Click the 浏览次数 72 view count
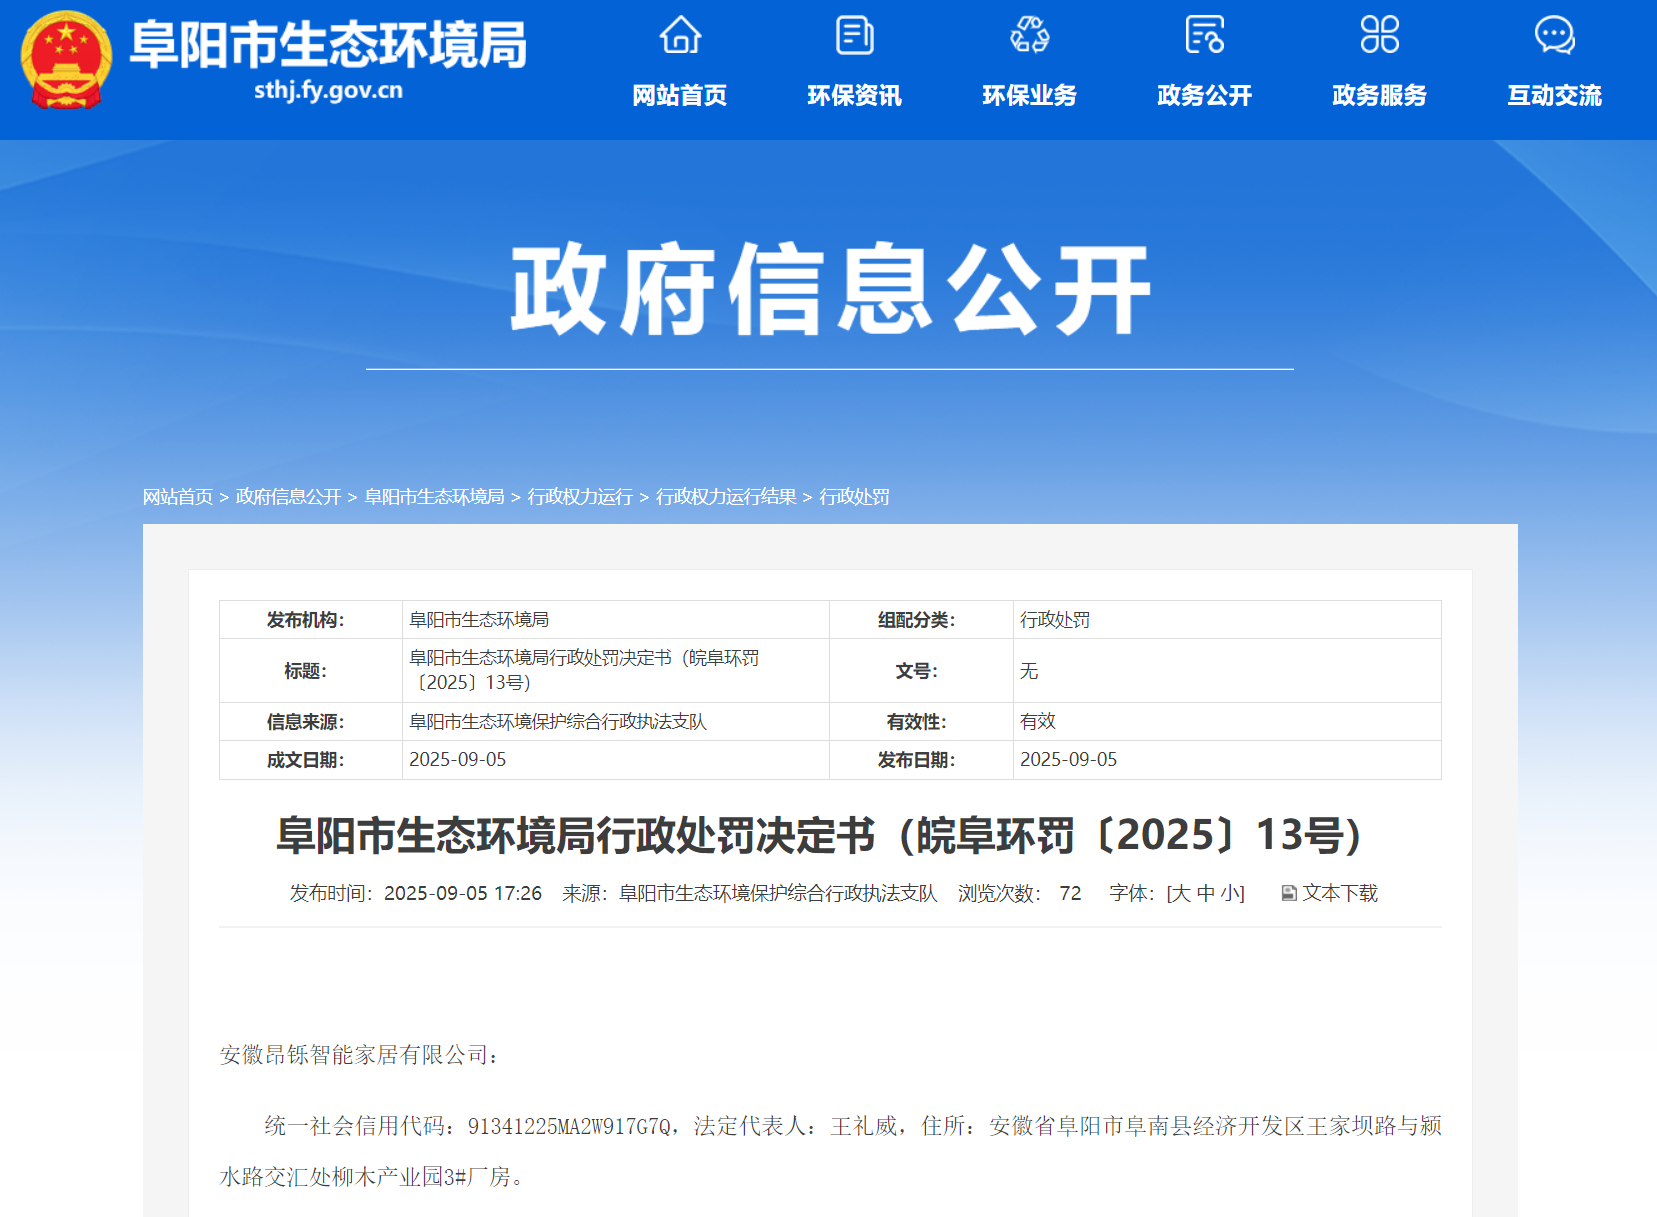Viewport: 1657px width, 1217px height. (1020, 893)
